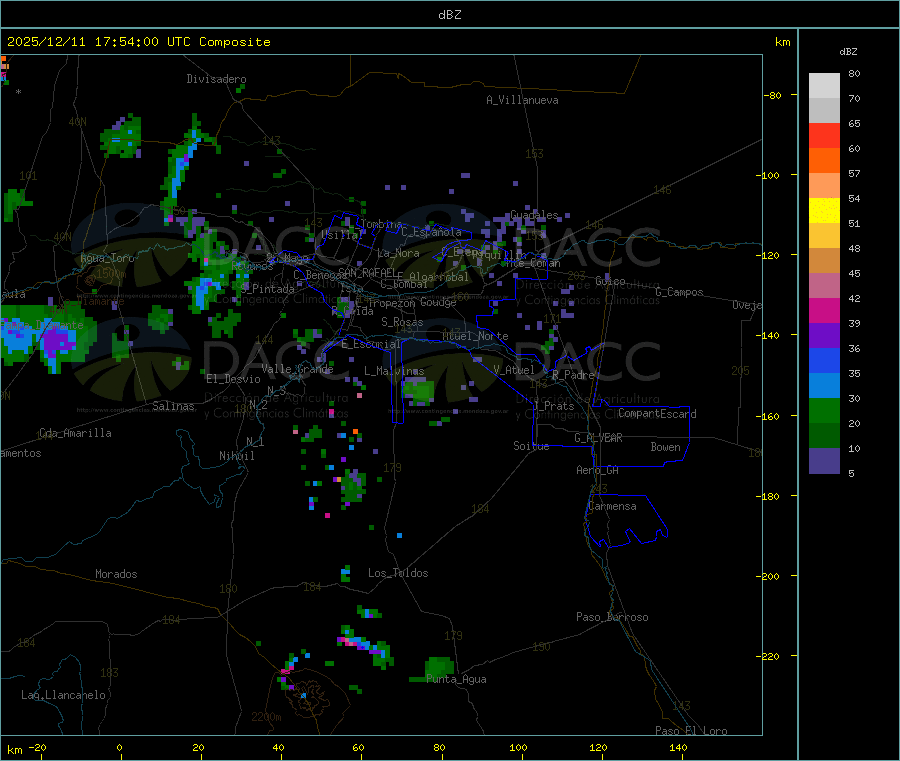
Task: Select the 'L_Malvinas' place label
Action: click(x=394, y=371)
